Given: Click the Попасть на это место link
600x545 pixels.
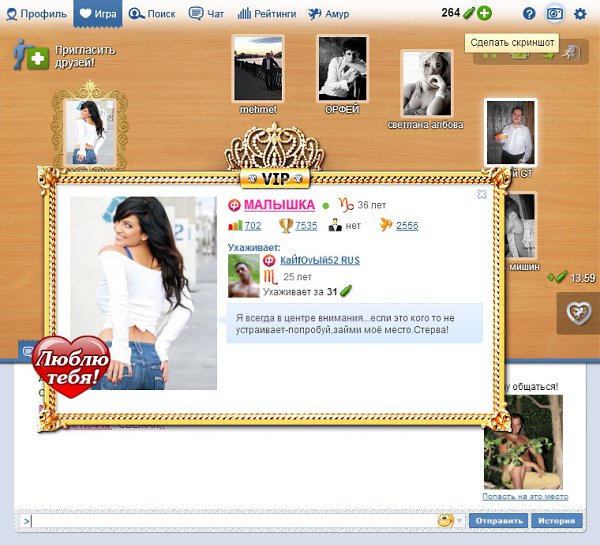Looking at the screenshot, I should 525,496.
